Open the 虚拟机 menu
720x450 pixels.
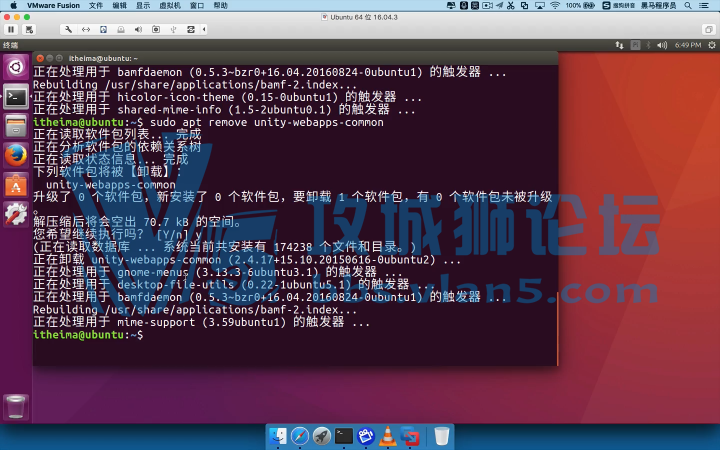[x=170, y=6]
